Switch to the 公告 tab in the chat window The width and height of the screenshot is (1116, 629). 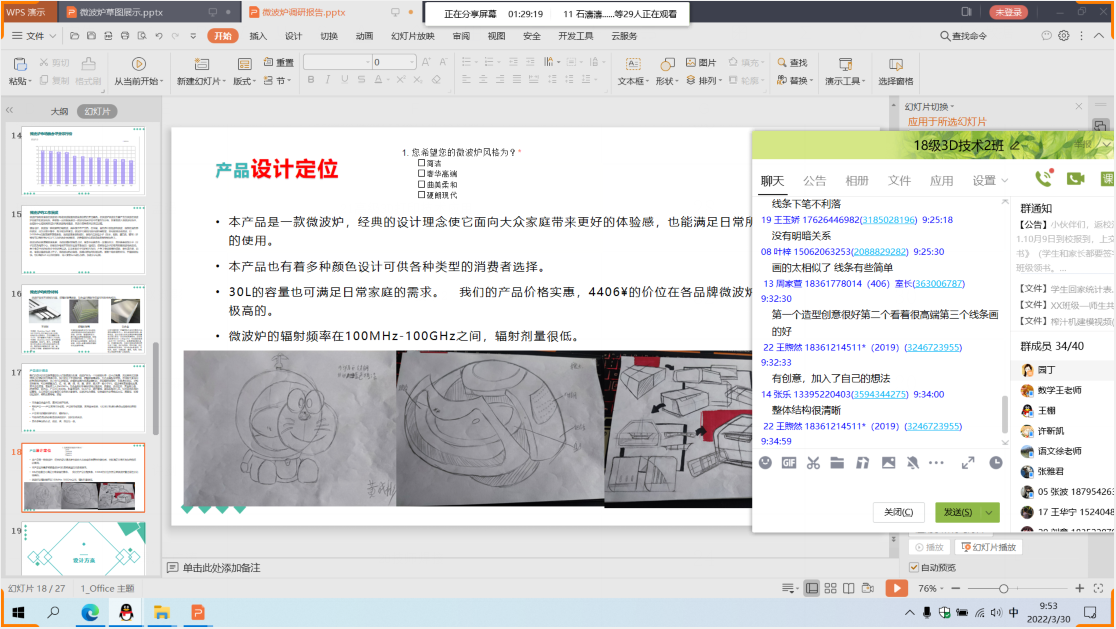coord(814,181)
